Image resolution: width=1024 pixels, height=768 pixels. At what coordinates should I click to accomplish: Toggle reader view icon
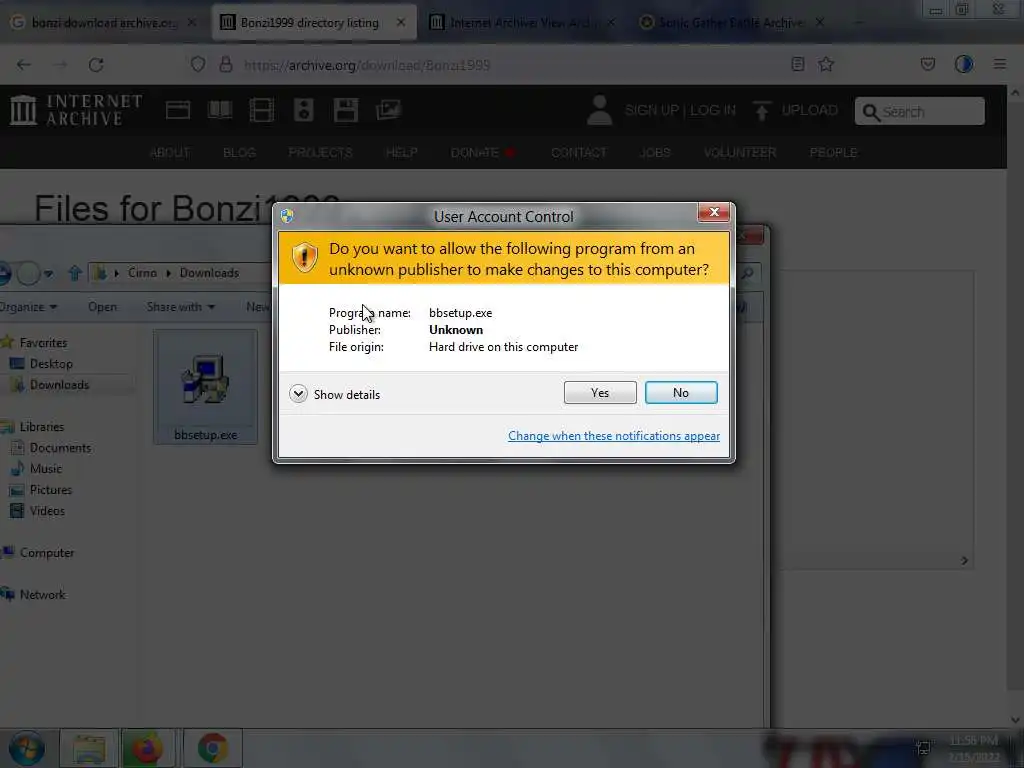(797, 64)
